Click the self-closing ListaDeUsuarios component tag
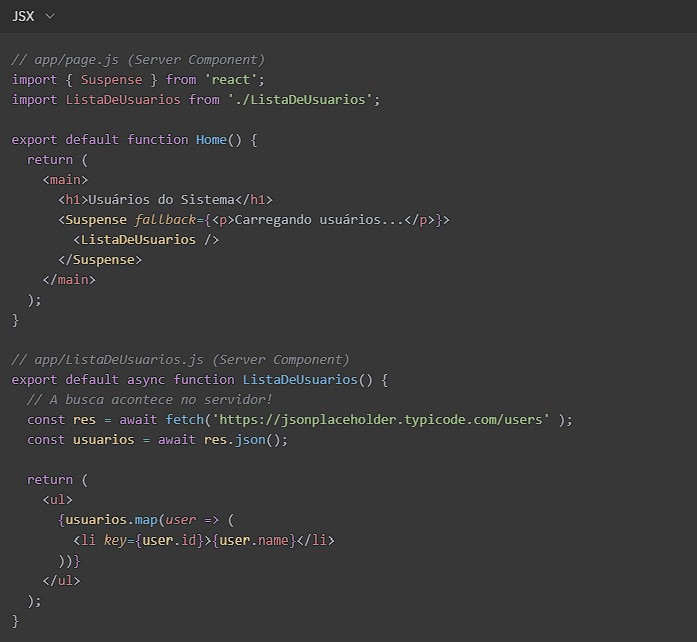697x642 pixels. [146, 239]
